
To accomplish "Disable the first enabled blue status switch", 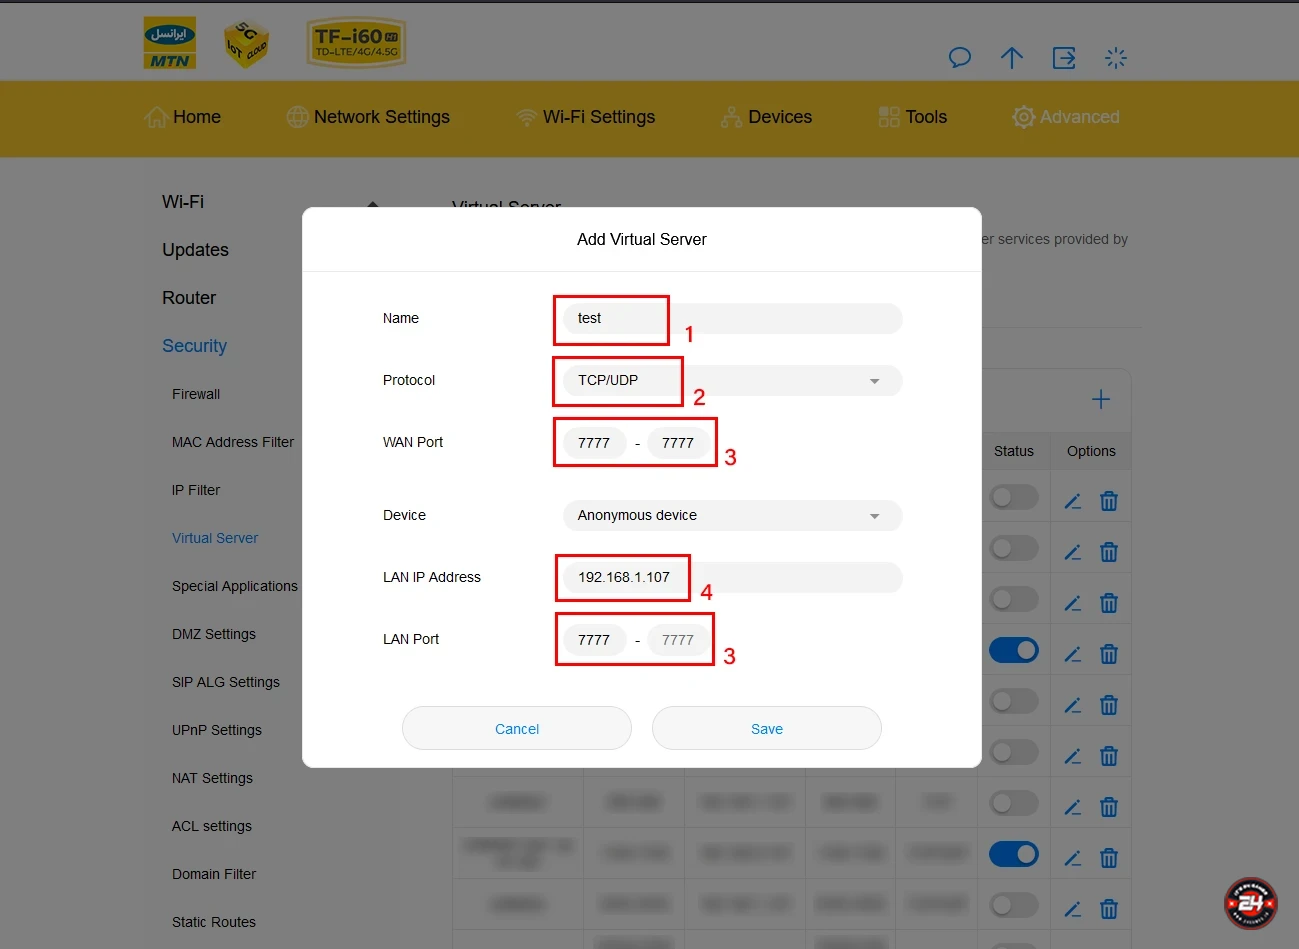I will pos(1013,650).
